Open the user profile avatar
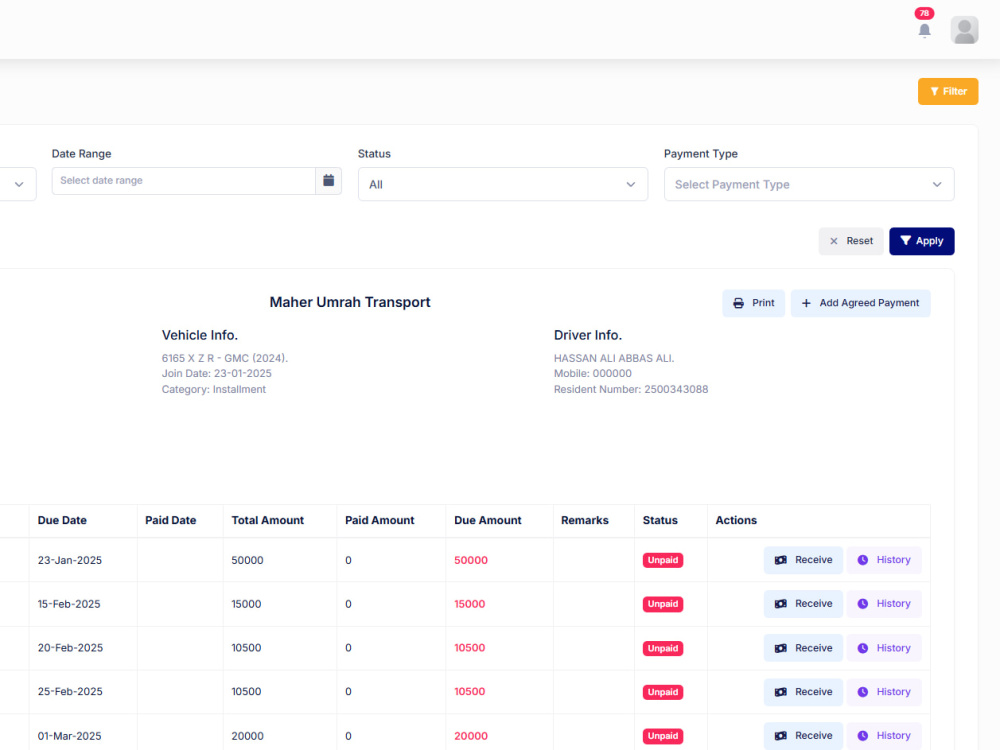This screenshot has width=1000, height=750. click(964, 30)
